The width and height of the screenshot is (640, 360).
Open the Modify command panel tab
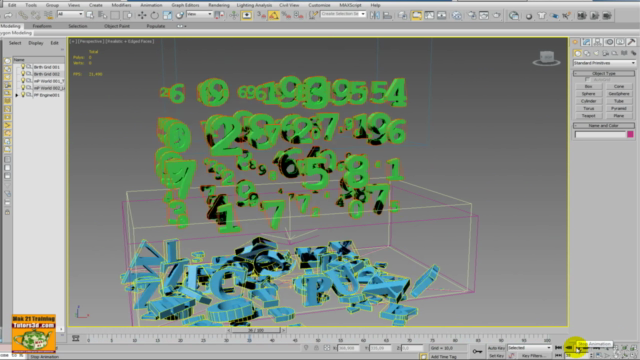click(587, 42)
